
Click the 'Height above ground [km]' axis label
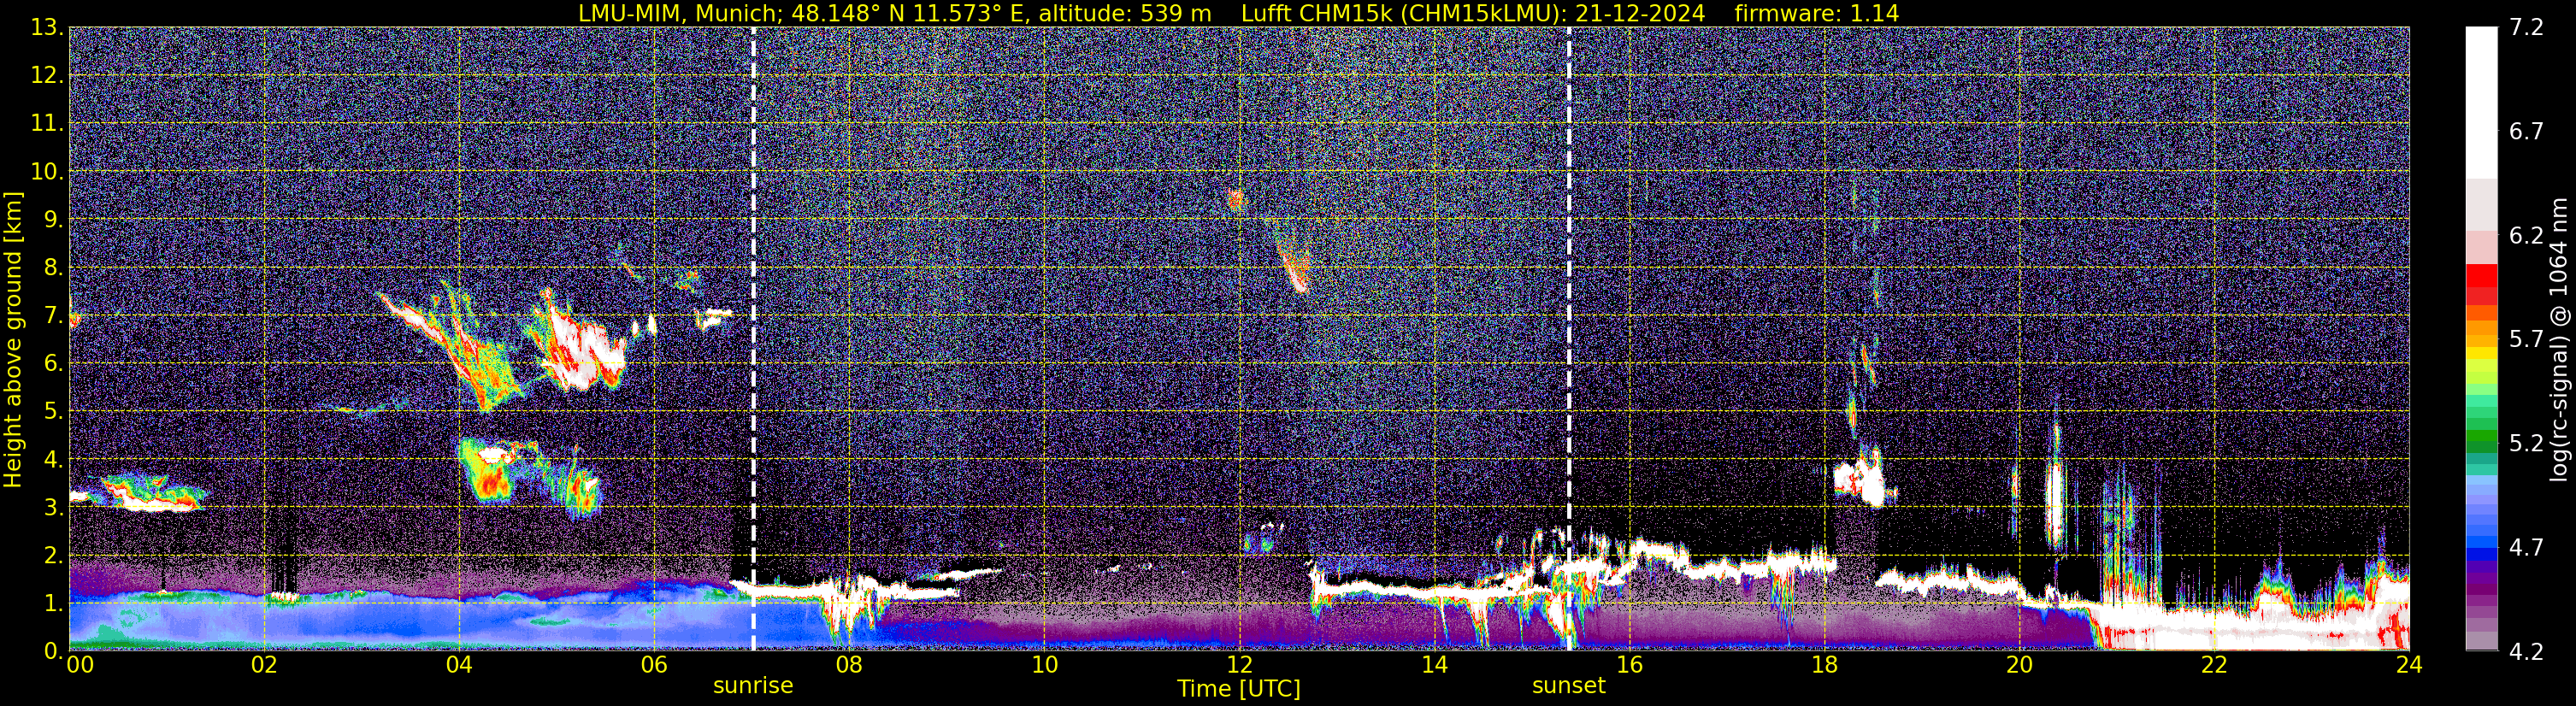coord(13,339)
